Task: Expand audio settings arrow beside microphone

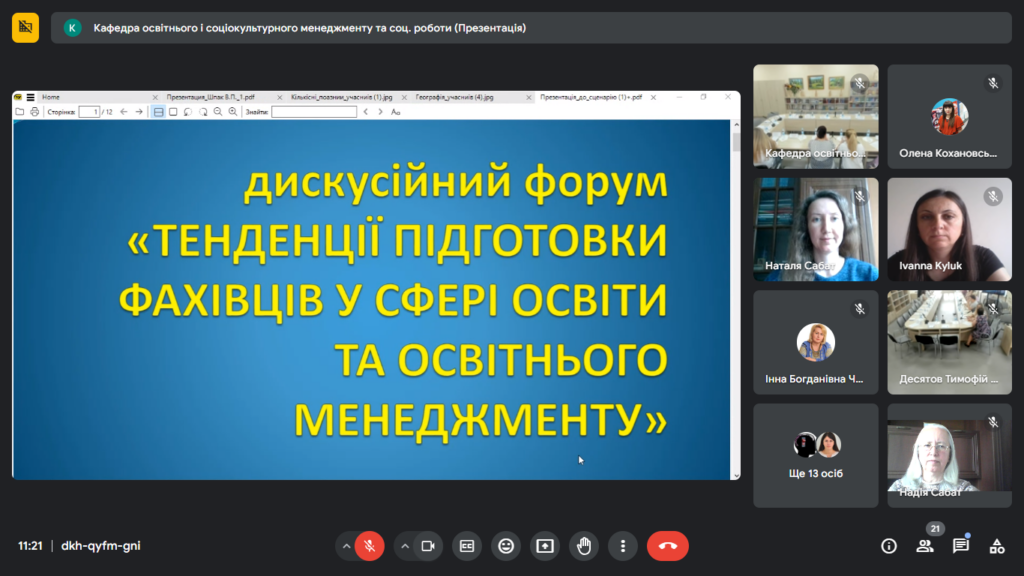Action: pos(346,546)
